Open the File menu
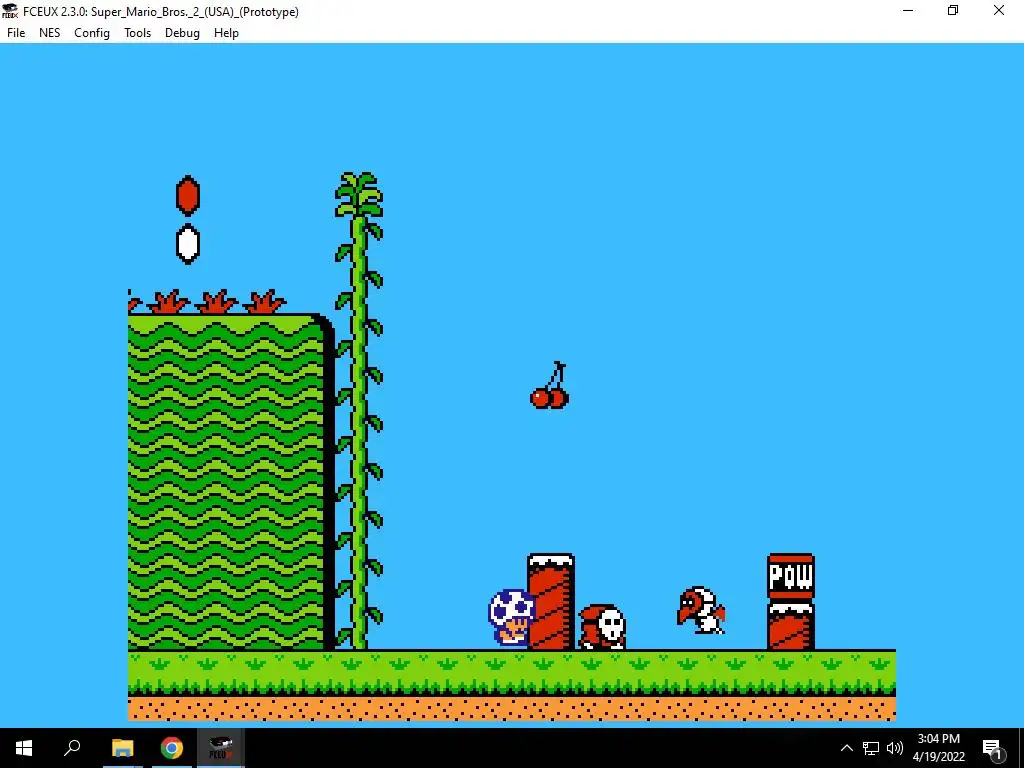Image resolution: width=1024 pixels, height=768 pixels. 16,33
